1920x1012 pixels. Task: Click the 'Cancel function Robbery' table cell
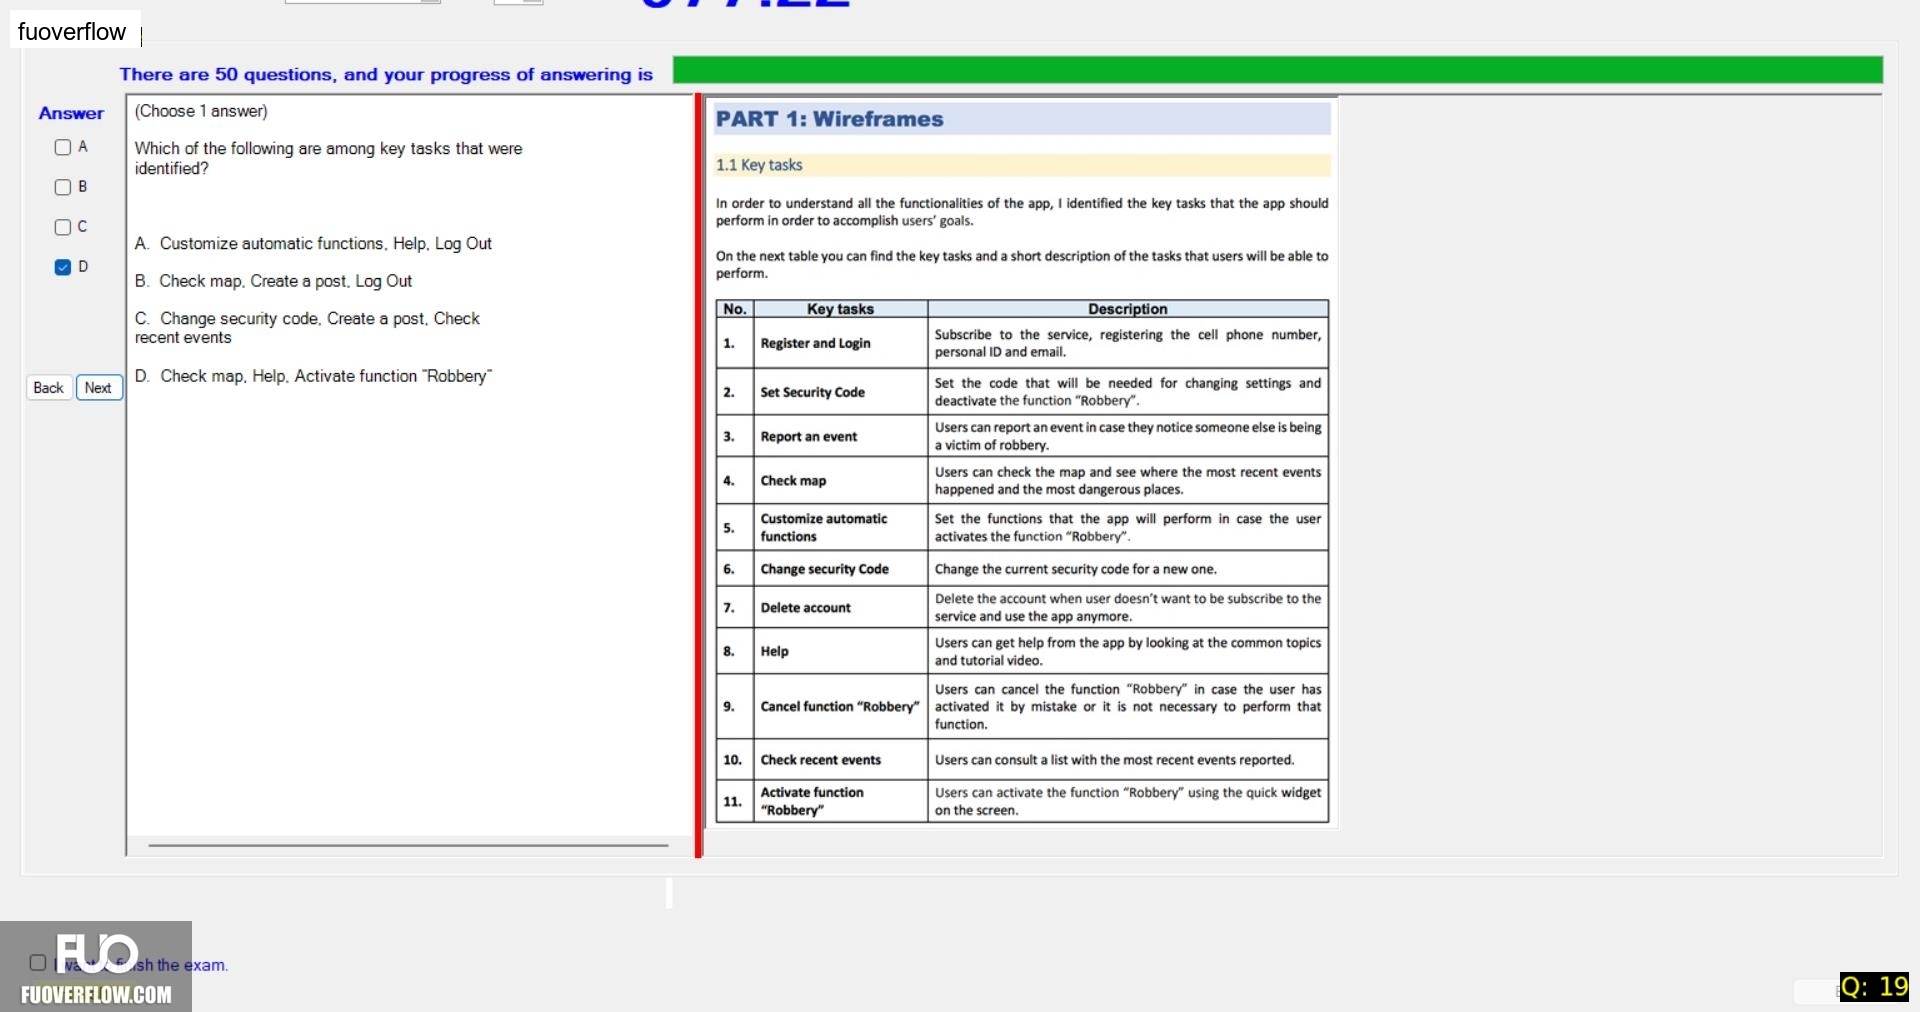click(x=839, y=706)
